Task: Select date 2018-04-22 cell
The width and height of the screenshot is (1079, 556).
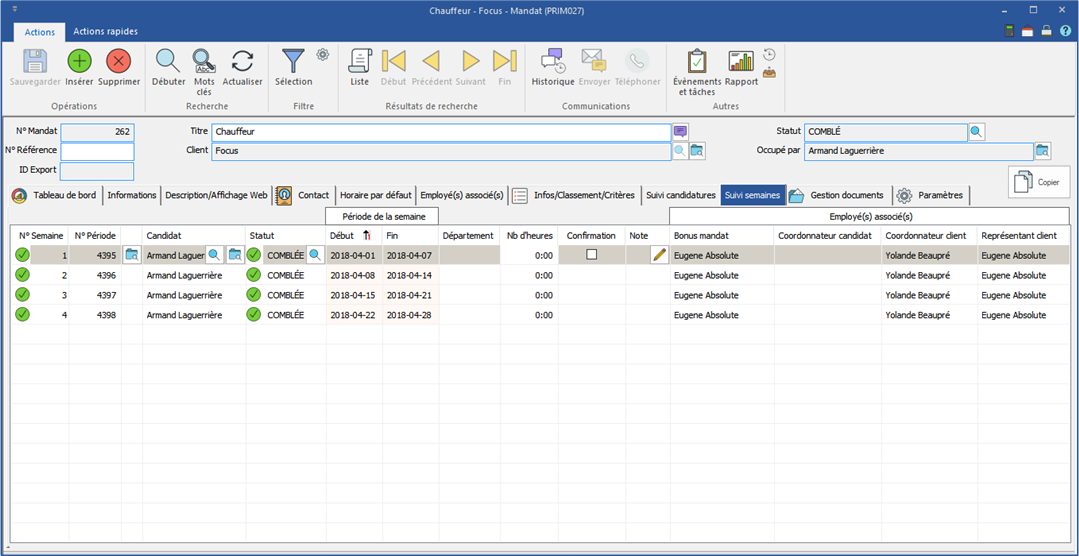Action: (x=354, y=315)
